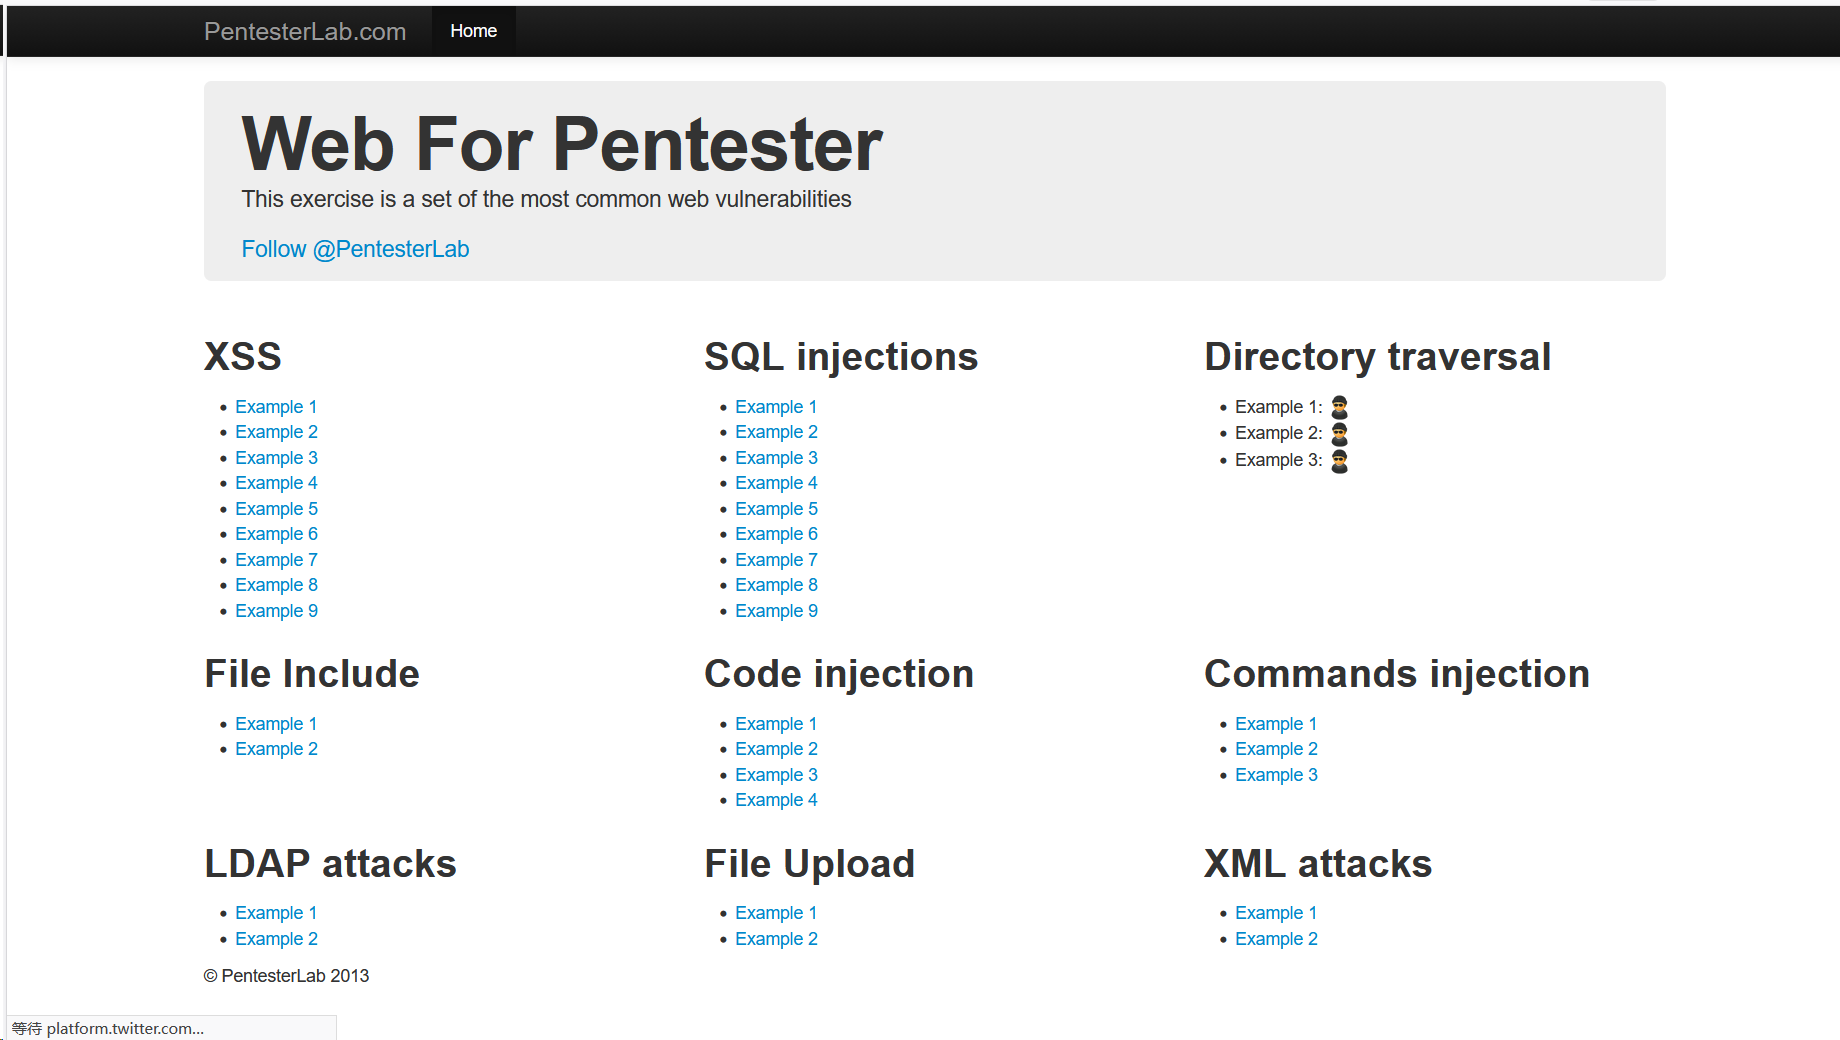Open Commands injection Example 3
Viewport: 1840px width, 1040px height.
click(x=1276, y=775)
